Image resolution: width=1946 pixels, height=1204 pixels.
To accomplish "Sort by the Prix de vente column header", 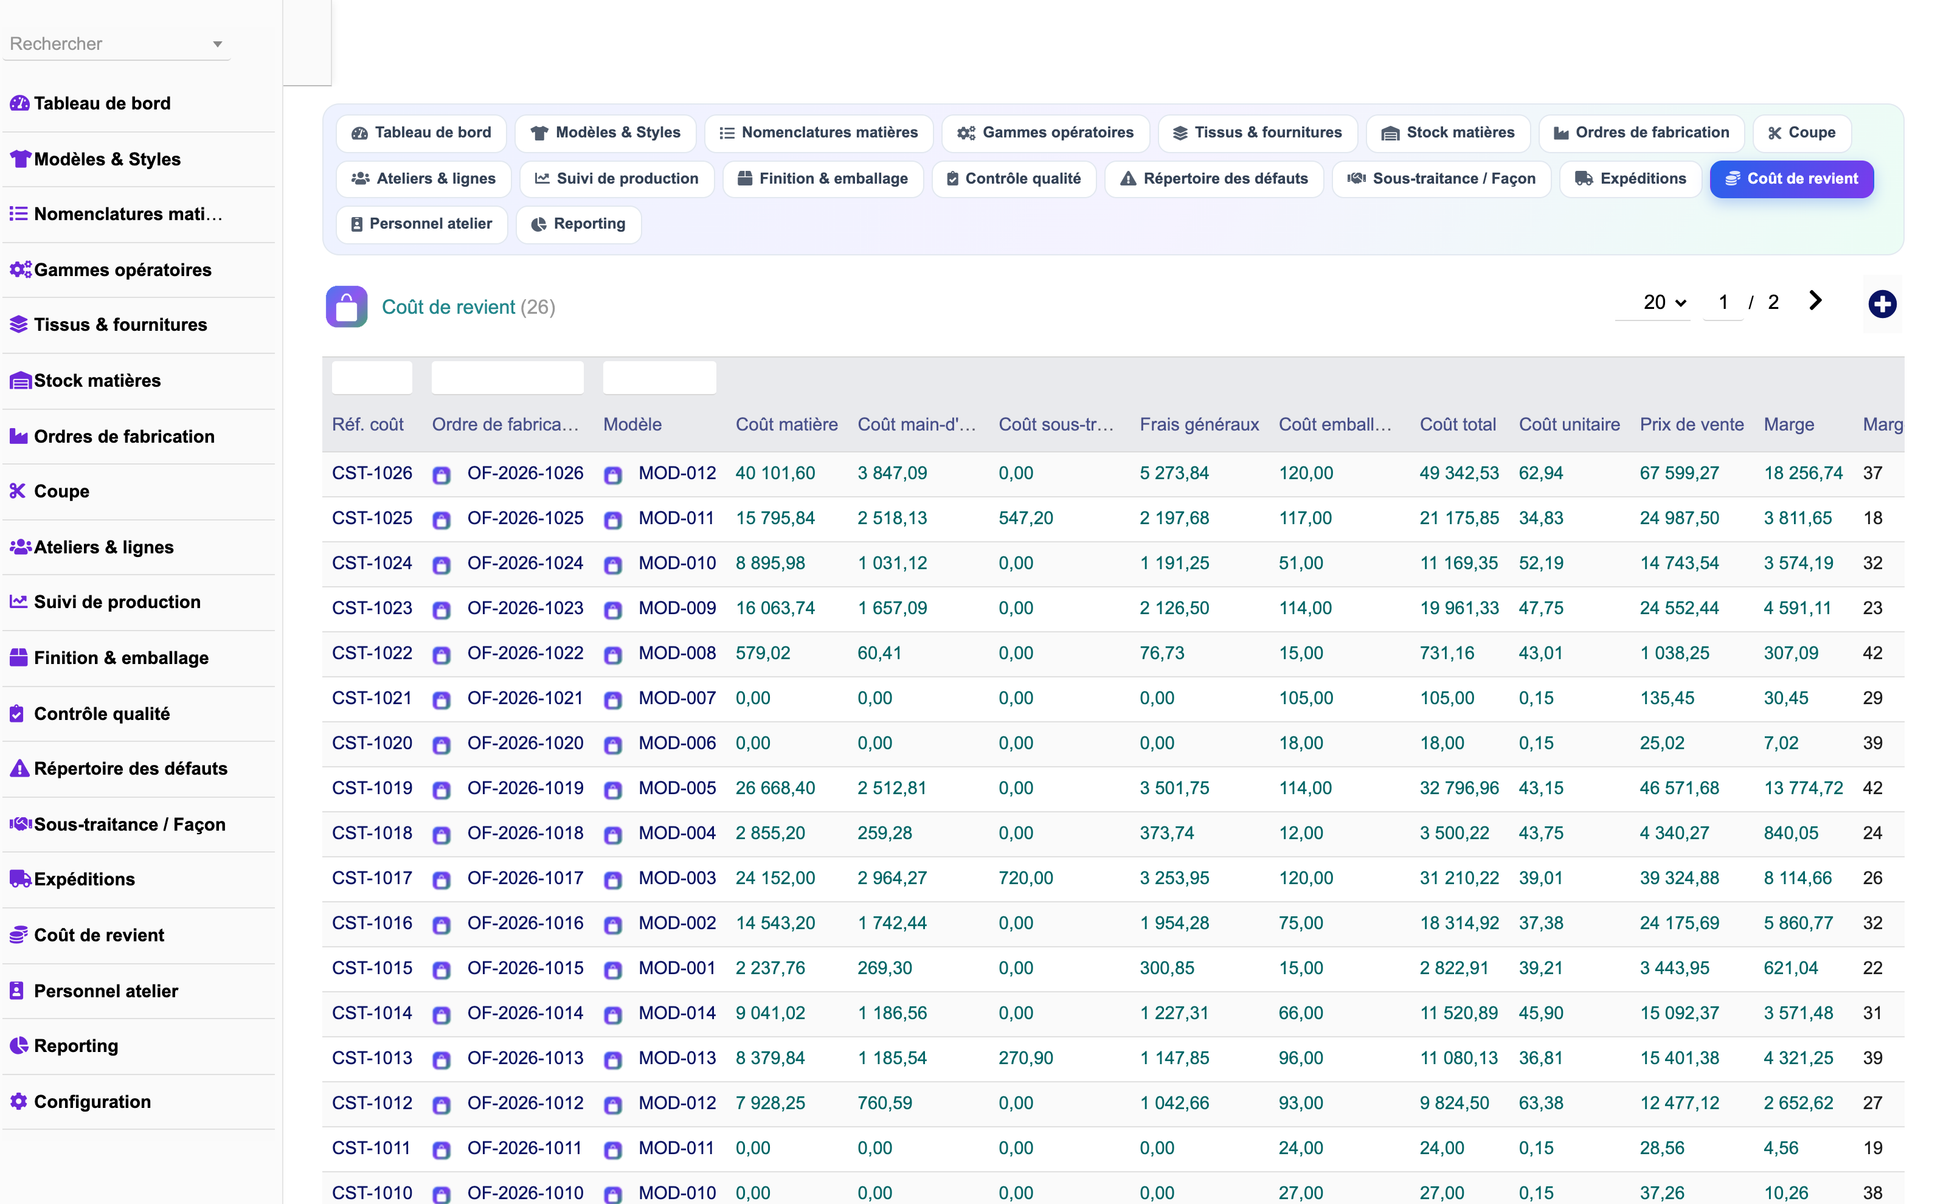I will (x=1692, y=424).
